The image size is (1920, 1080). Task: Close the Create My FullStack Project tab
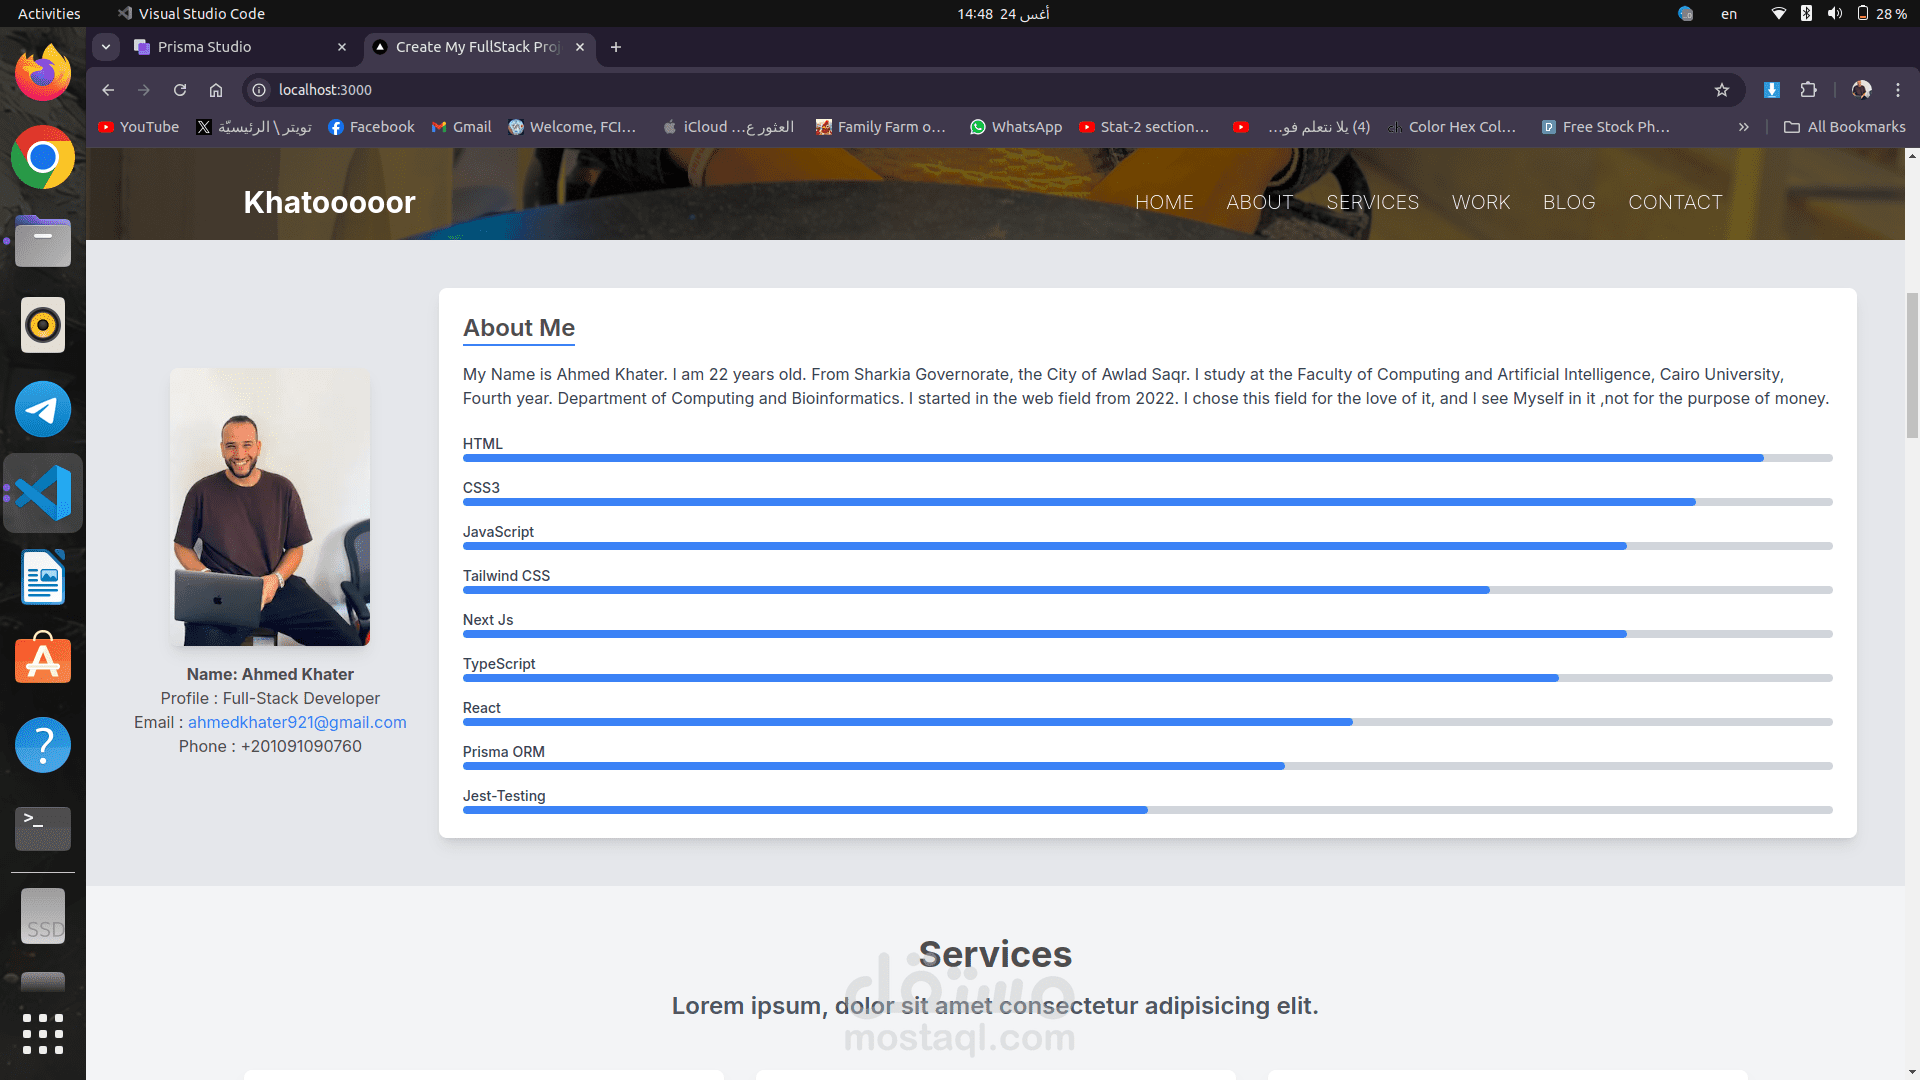[x=580, y=47]
